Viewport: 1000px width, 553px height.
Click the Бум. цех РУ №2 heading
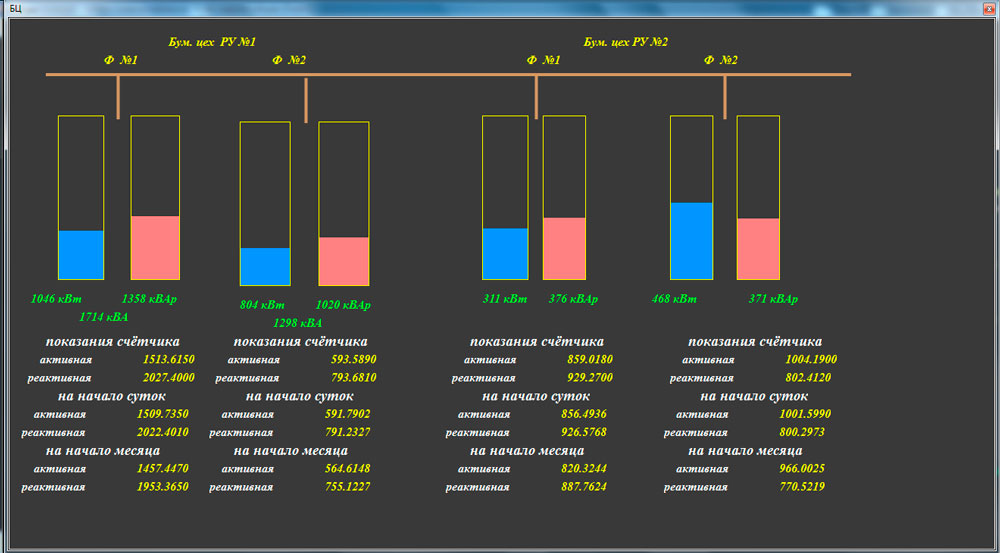[x=626, y=43]
